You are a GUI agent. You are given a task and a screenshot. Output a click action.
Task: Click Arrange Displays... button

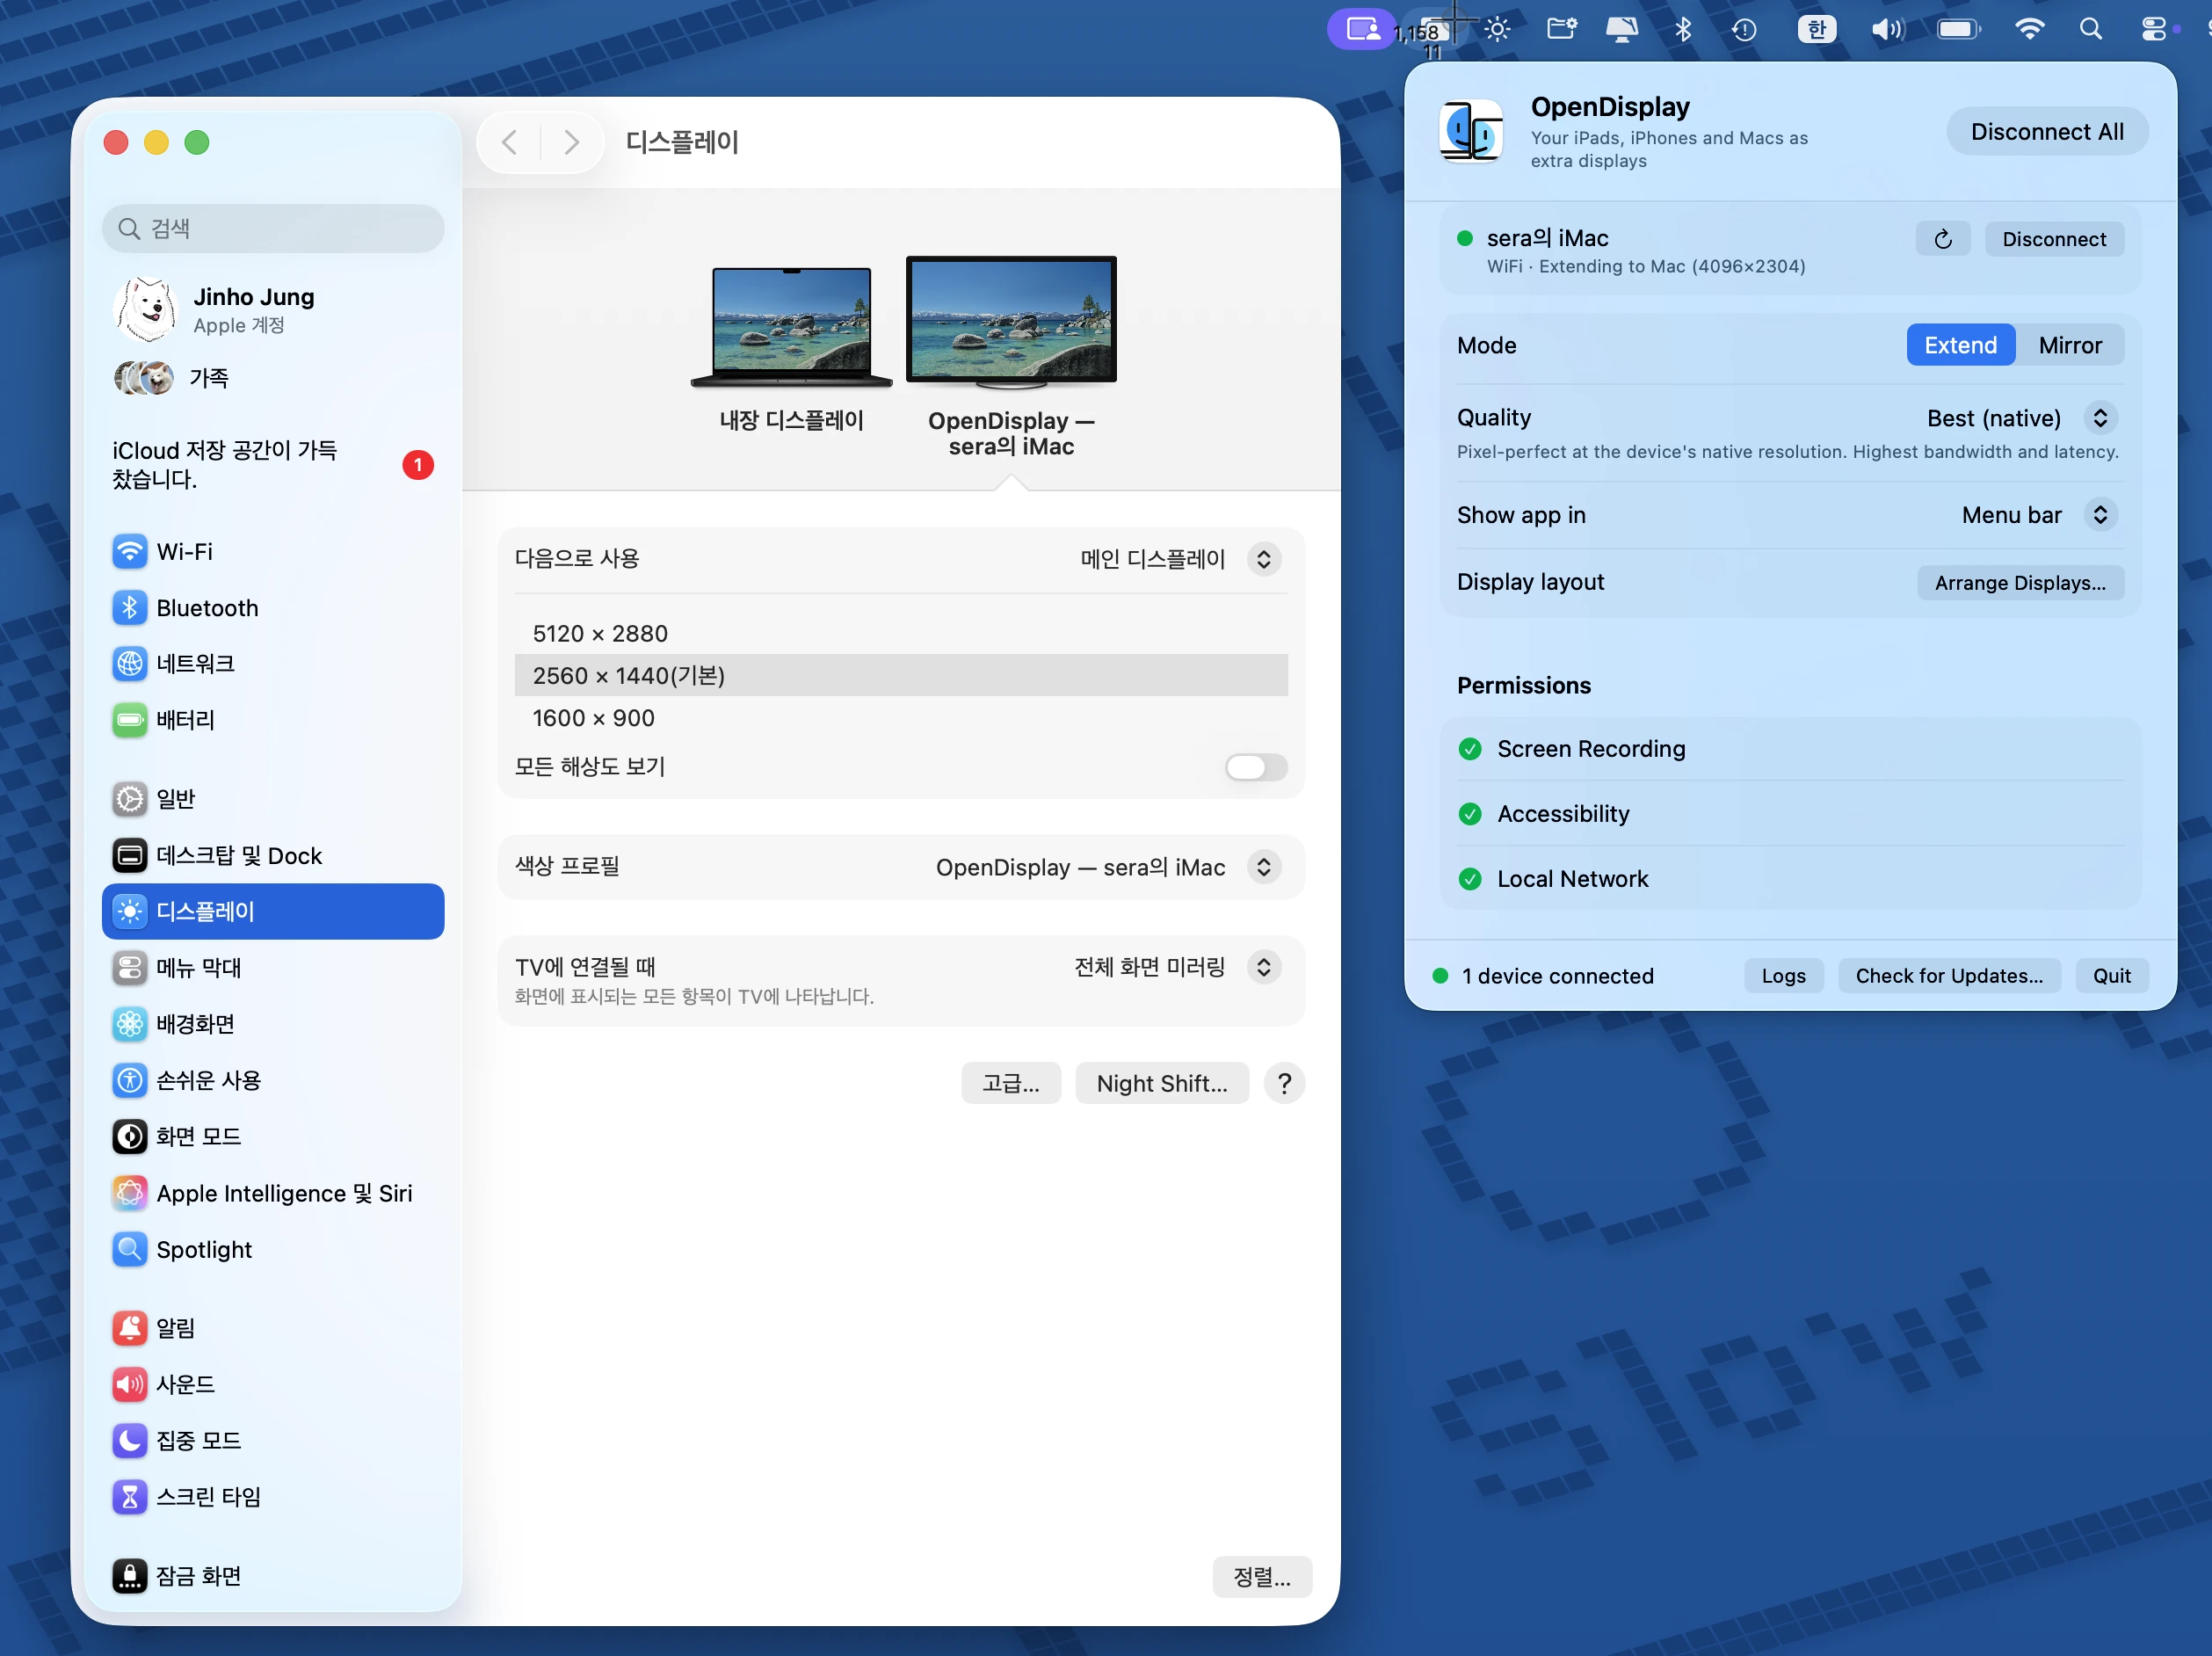[x=2020, y=583]
